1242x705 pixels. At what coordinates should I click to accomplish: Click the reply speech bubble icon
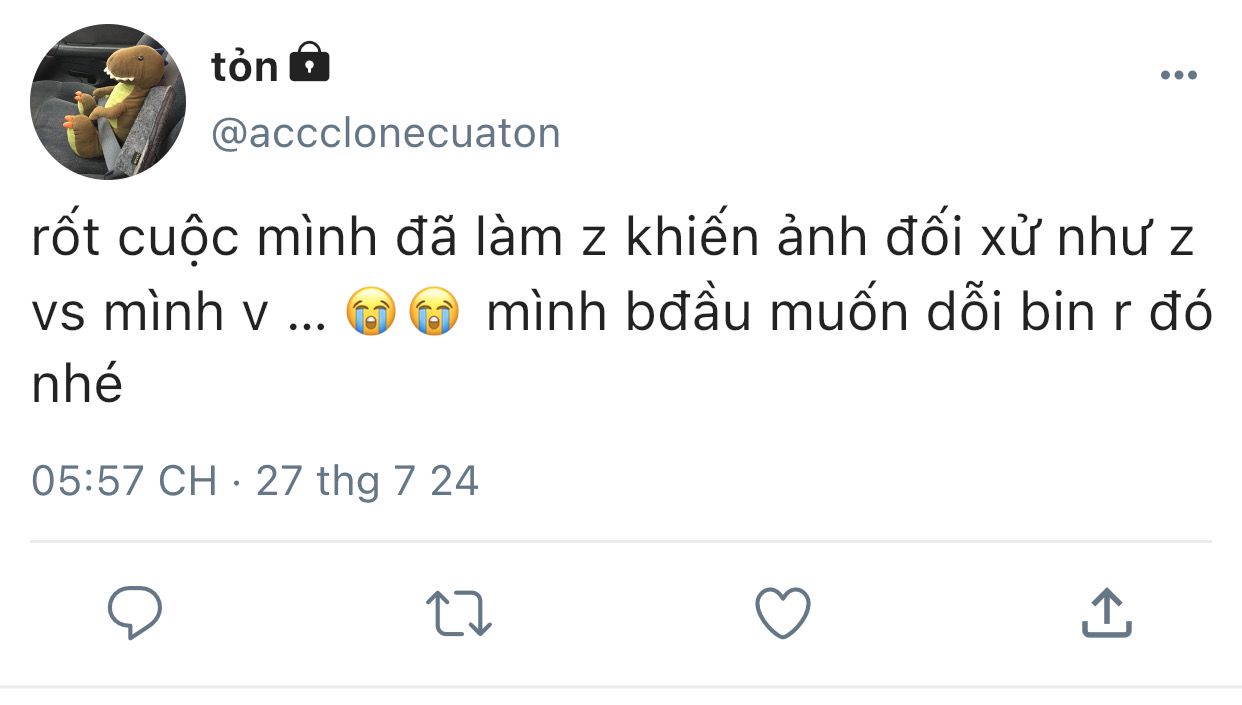point(134,612)
